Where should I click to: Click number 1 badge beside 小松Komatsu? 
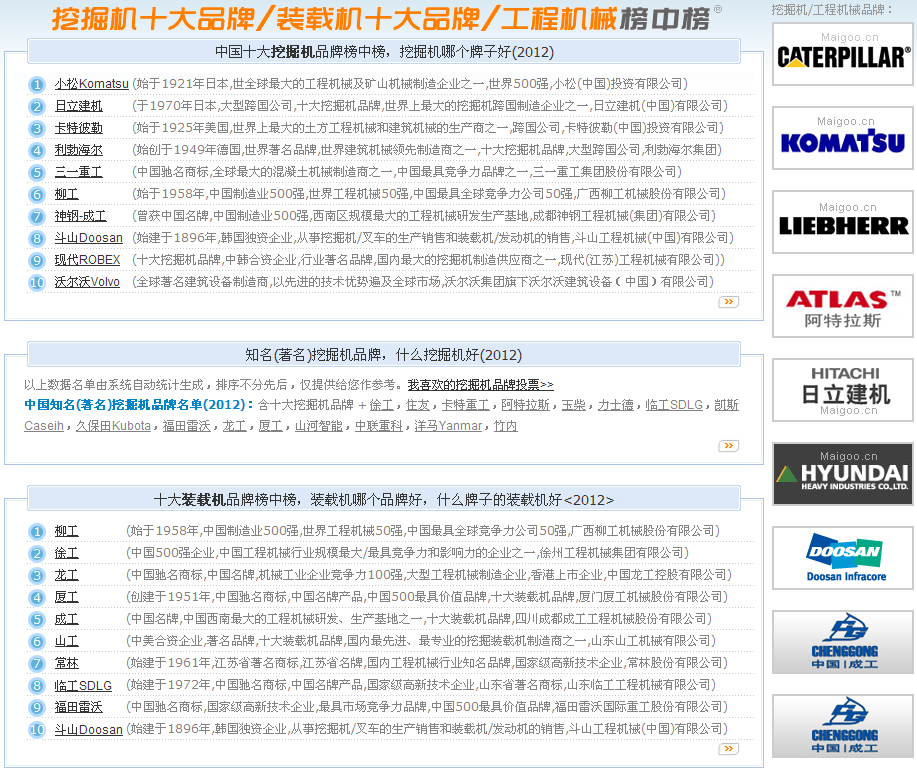coord(37,85)
